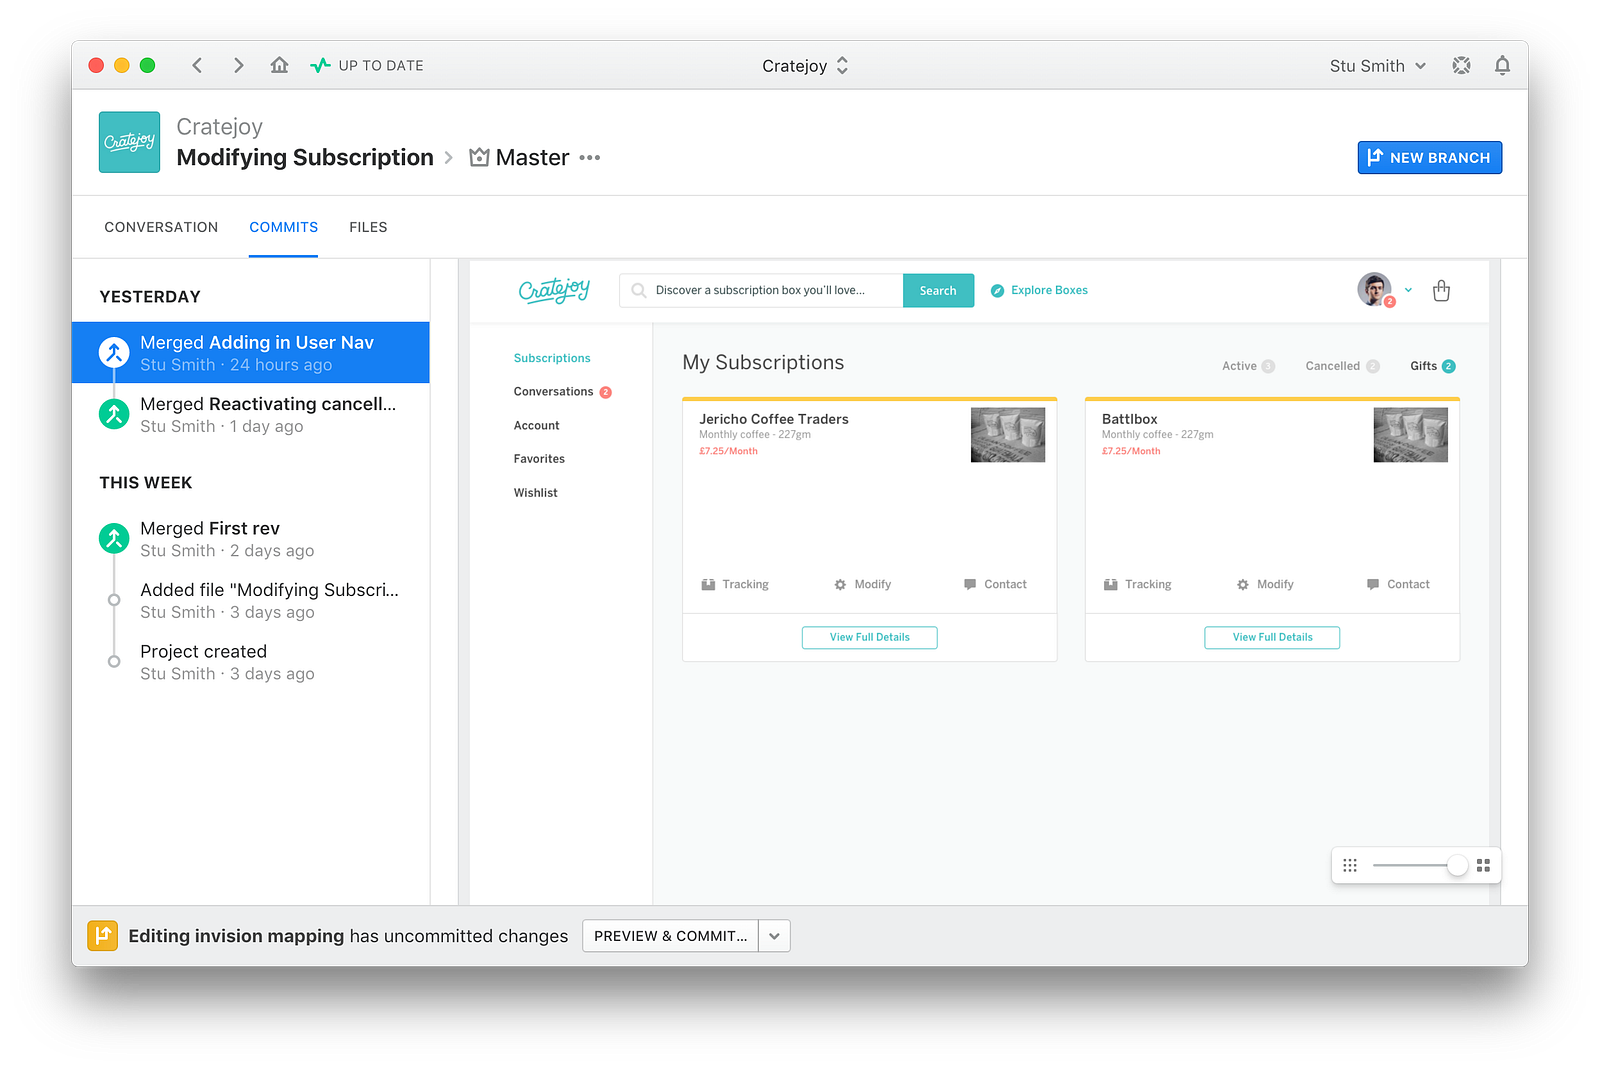Click the Jericho Coffee Traders product image
Image resolution: width=1600 pixels, height=1069 pixels.
1008,434
